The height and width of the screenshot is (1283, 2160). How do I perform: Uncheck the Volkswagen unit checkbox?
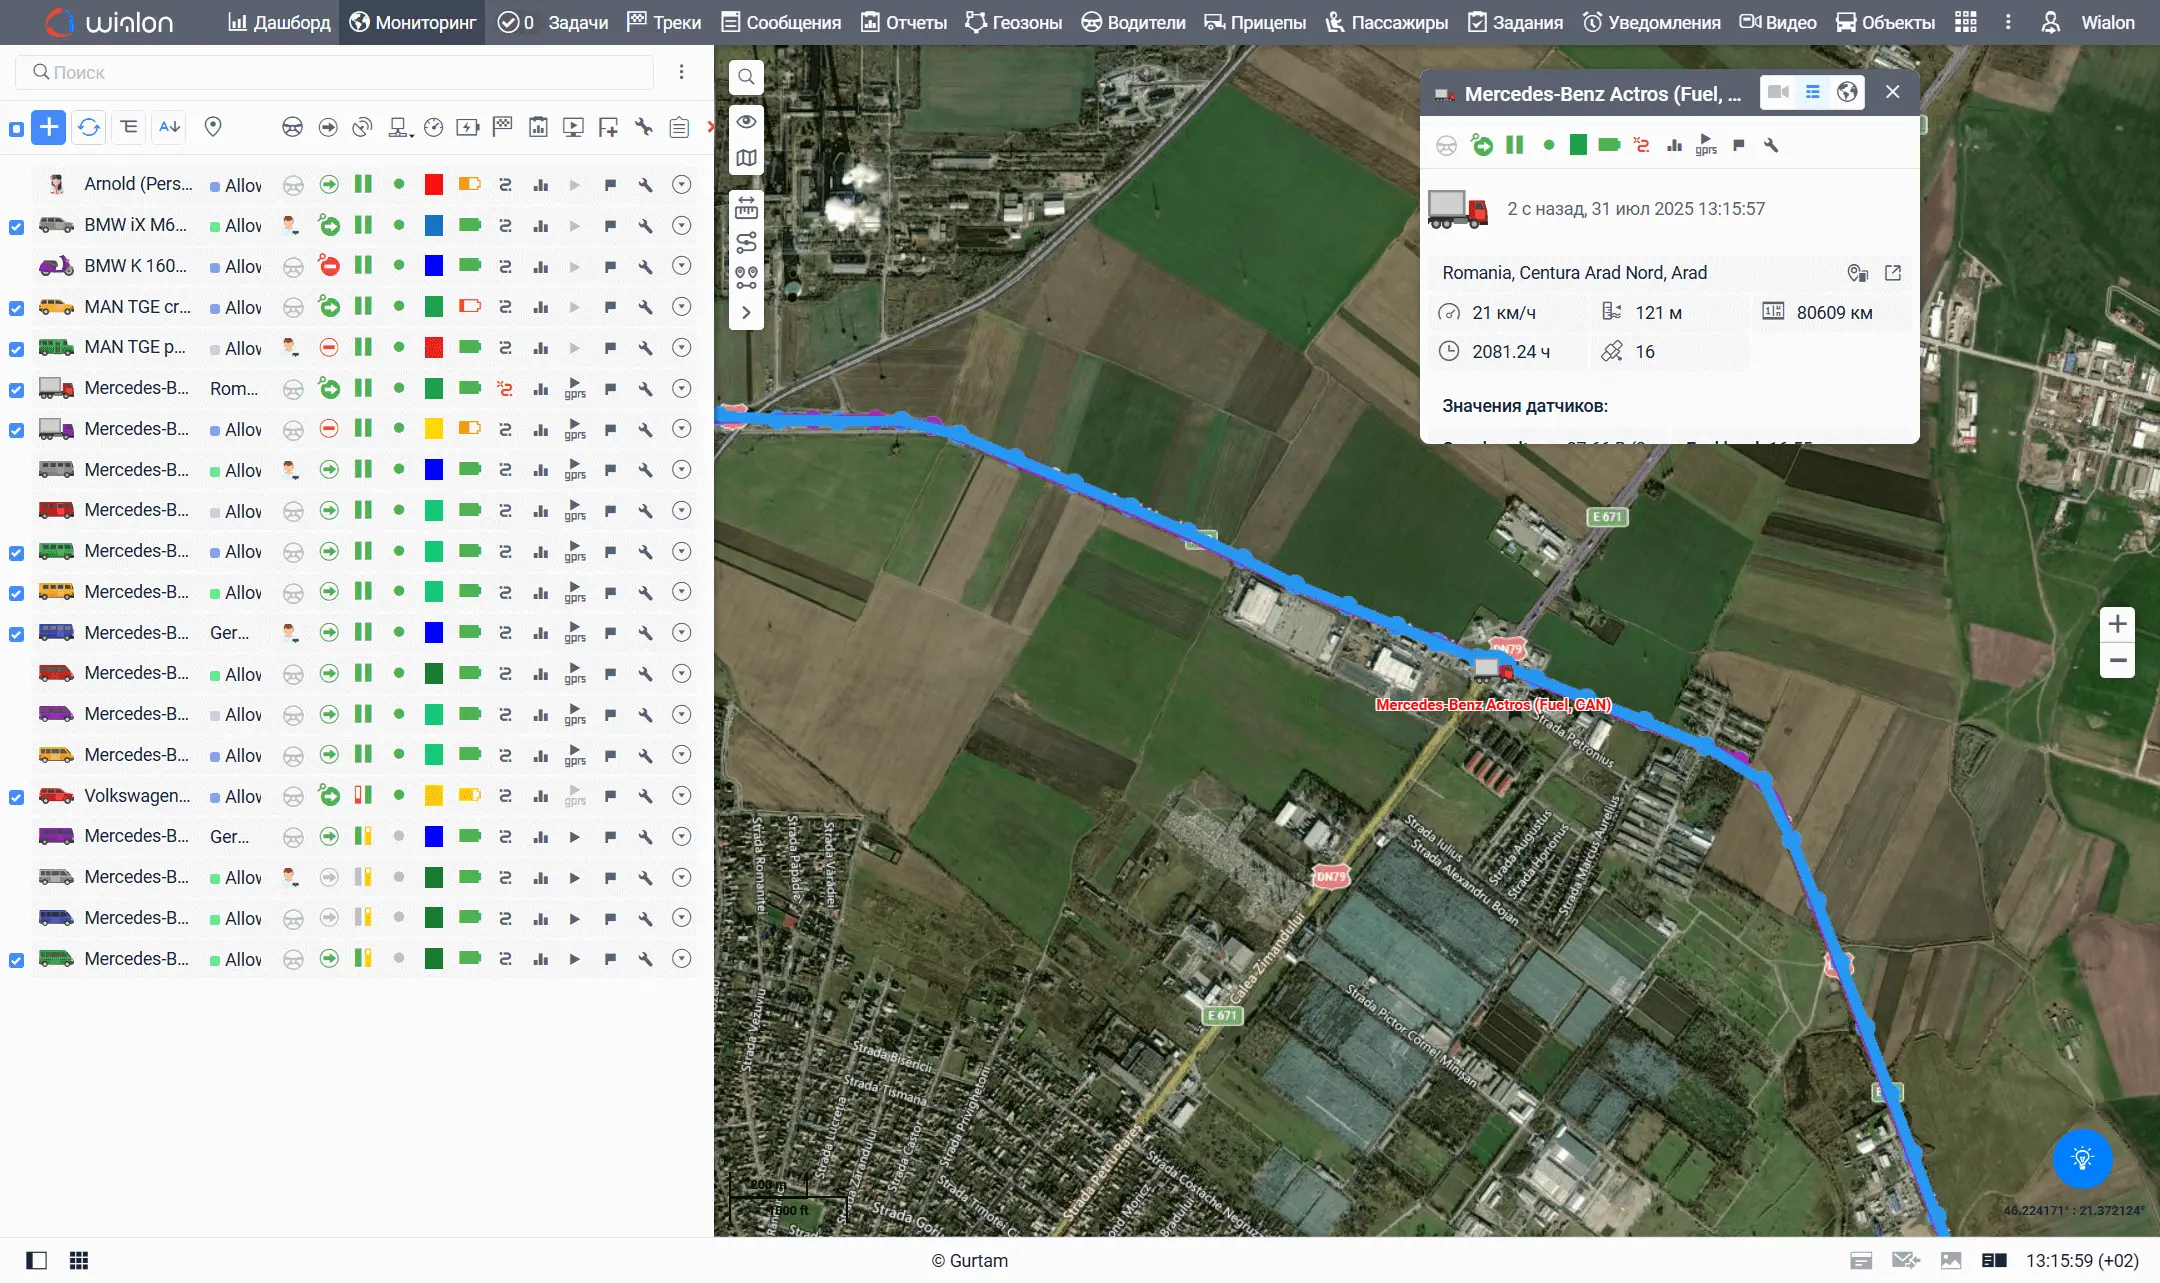(16, 797)
